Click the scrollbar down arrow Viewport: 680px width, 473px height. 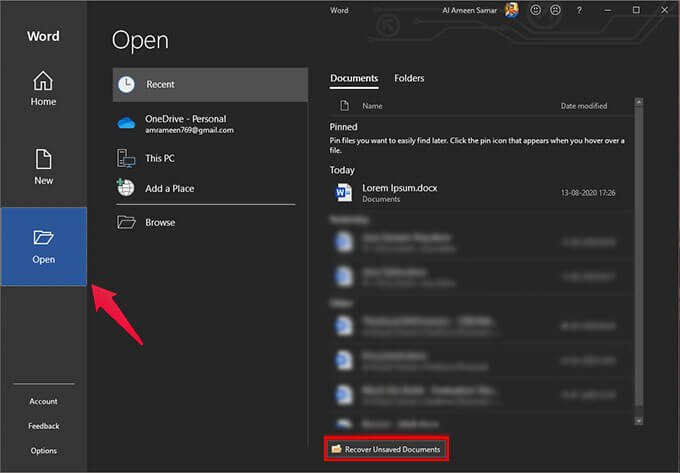pyautogui.click(x=638, y=421)
